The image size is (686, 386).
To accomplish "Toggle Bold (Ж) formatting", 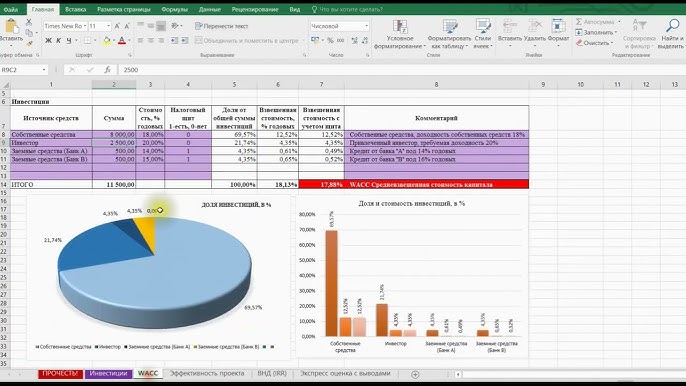I will (48, 41).
